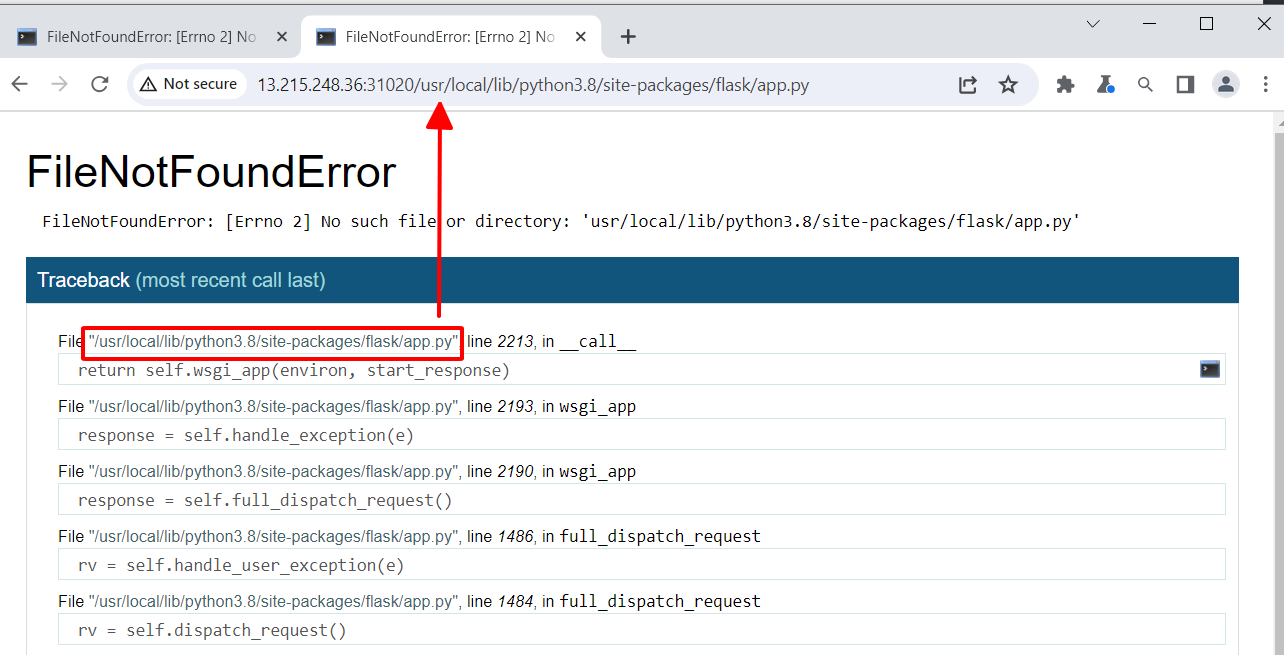This screenshot has height=655, width=1284.
Task: Open the browser side panel icon
Action: 1185,84
